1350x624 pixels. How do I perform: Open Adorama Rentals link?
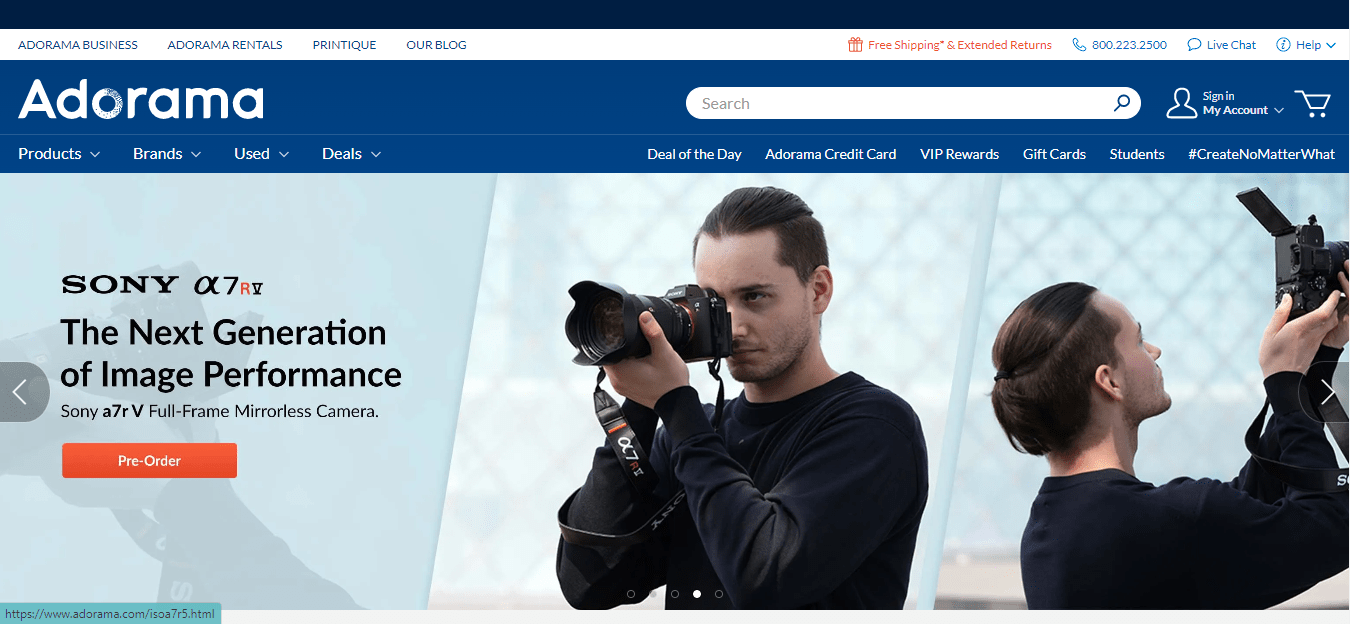tap(225, 45)
